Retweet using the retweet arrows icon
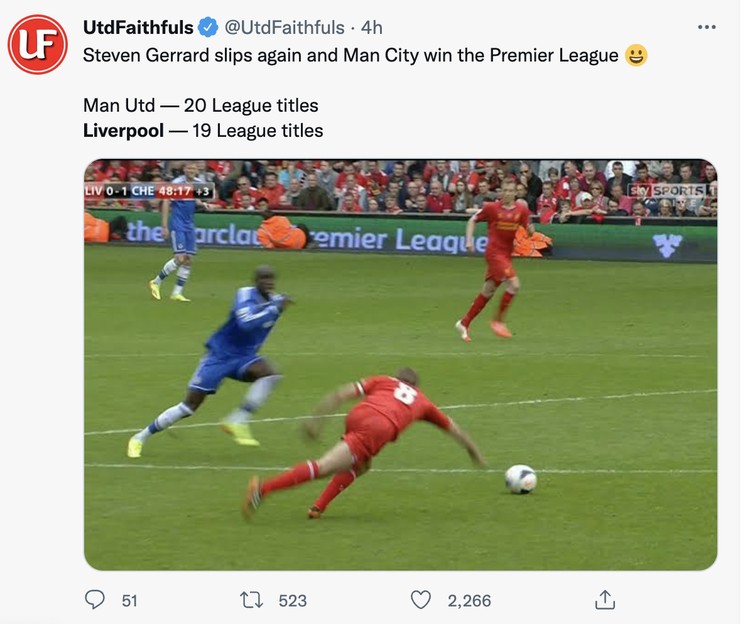750x624 pixels. click(x=251, y=600)
